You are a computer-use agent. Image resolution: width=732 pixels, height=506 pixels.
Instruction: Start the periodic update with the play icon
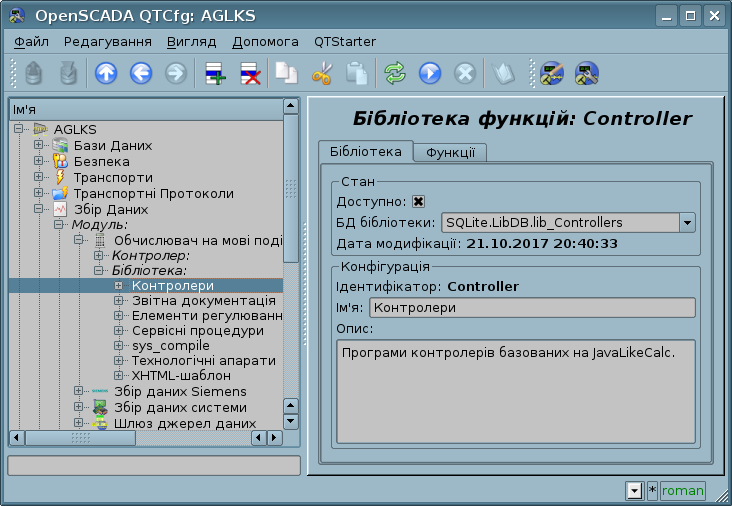point(430,73)
